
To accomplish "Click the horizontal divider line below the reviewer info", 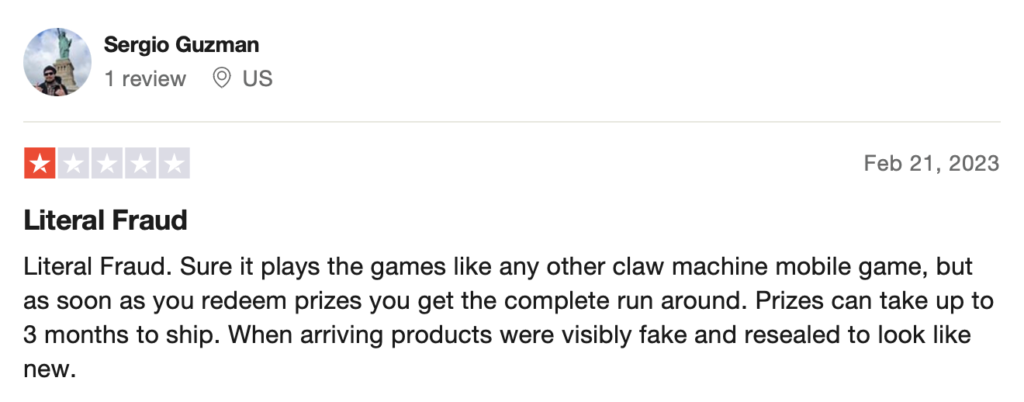I will tap(512, 122).
